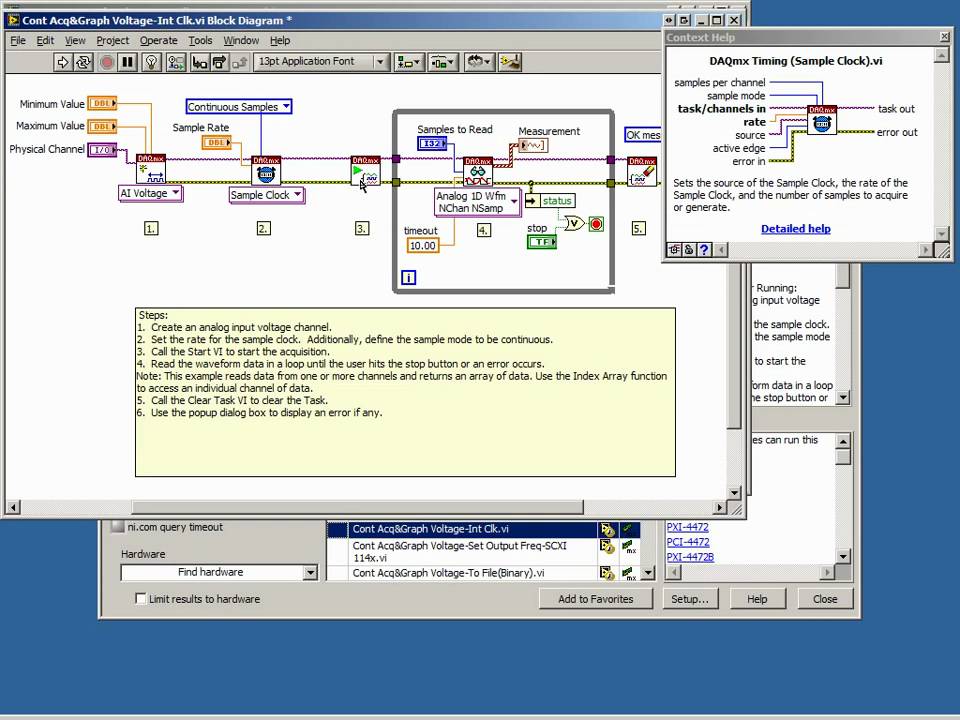Open the Continuous Samples enum dropdown
960x720 pixels.
pos(239,107)
